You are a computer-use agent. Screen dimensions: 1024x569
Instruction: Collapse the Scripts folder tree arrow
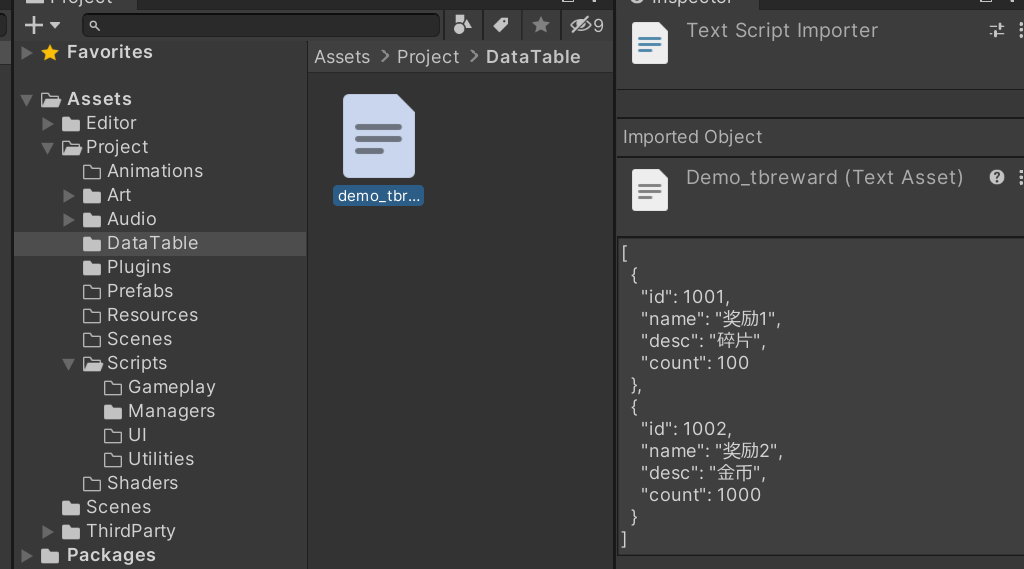click(x=68, y=364)
